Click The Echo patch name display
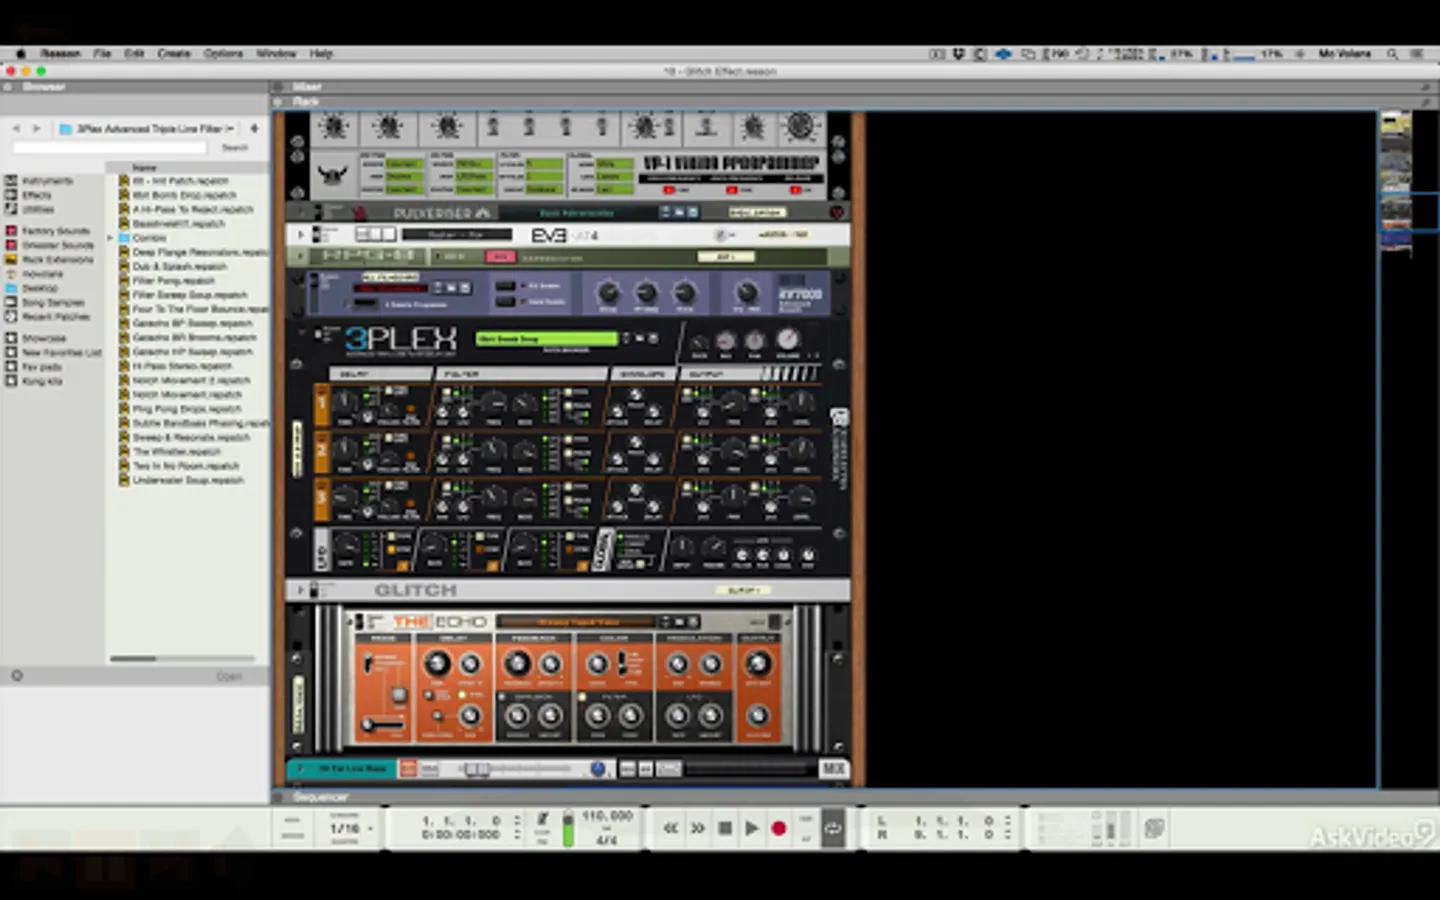 pyautogui.click(x=577, y=622)
